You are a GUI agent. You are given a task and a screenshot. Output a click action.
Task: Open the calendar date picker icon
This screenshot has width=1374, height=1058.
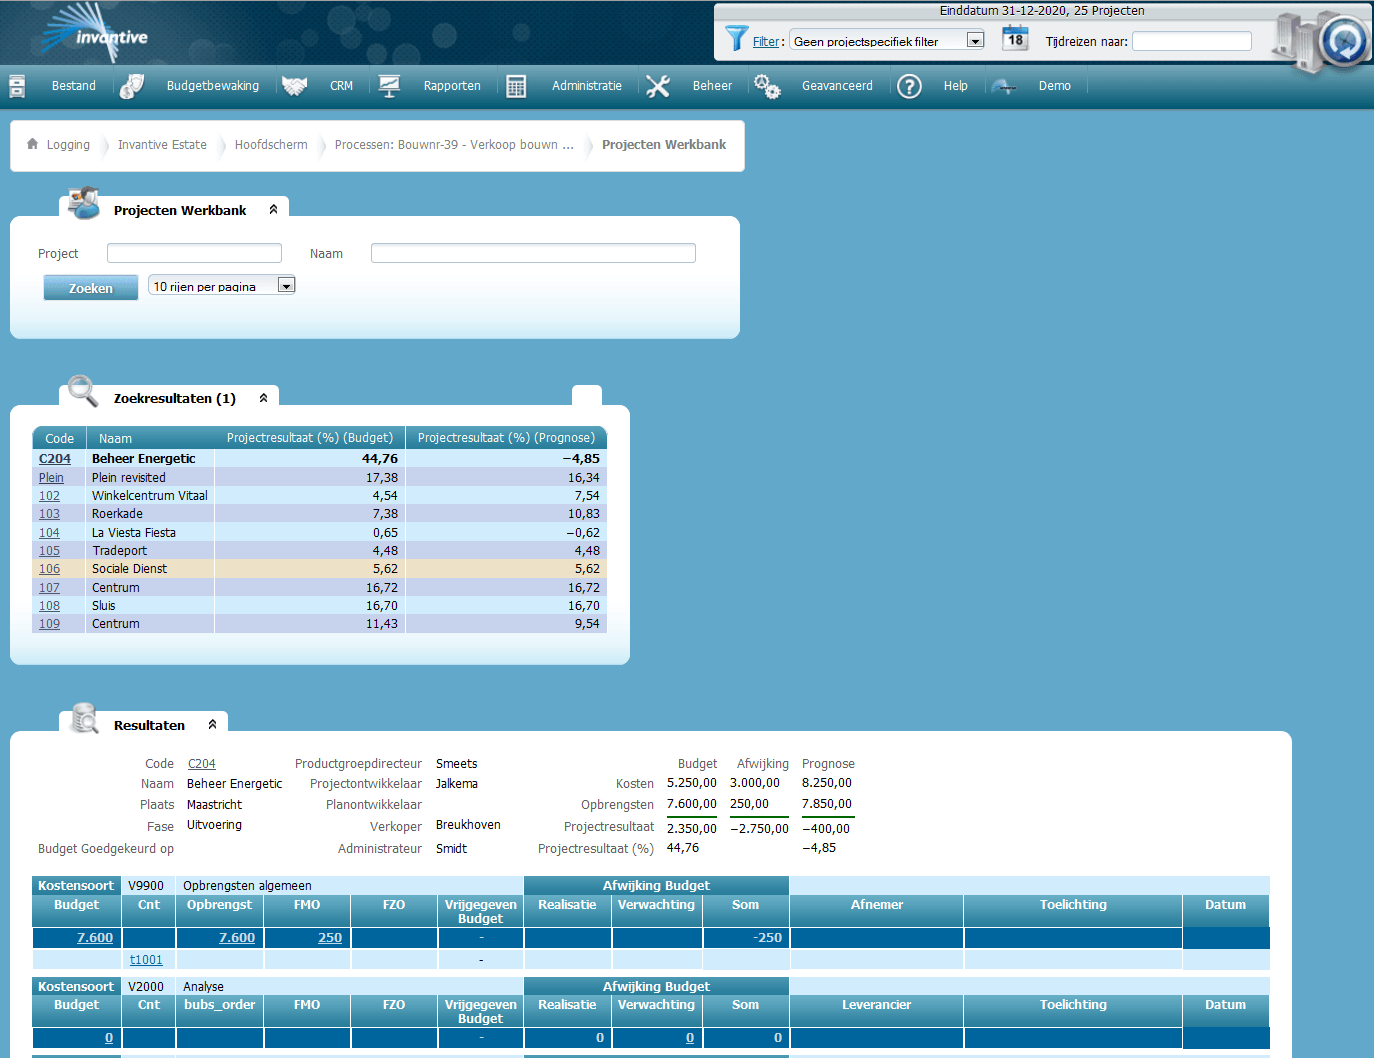pyautogui.click(x=1014, y=39)
